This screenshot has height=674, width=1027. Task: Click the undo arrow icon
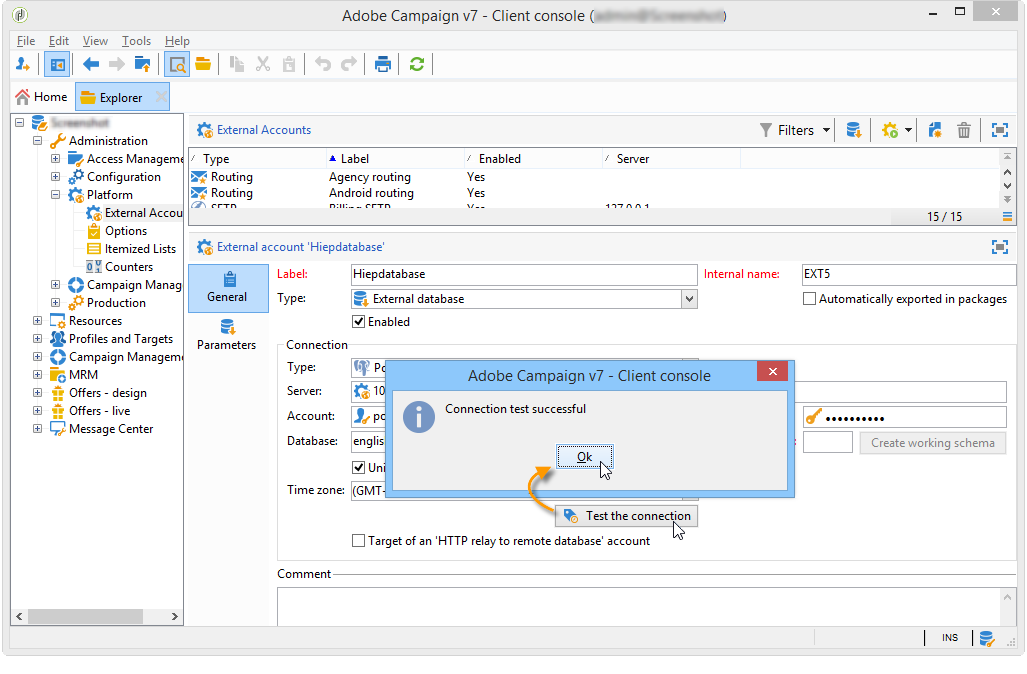pyautogui.click(x=323, y=64)
